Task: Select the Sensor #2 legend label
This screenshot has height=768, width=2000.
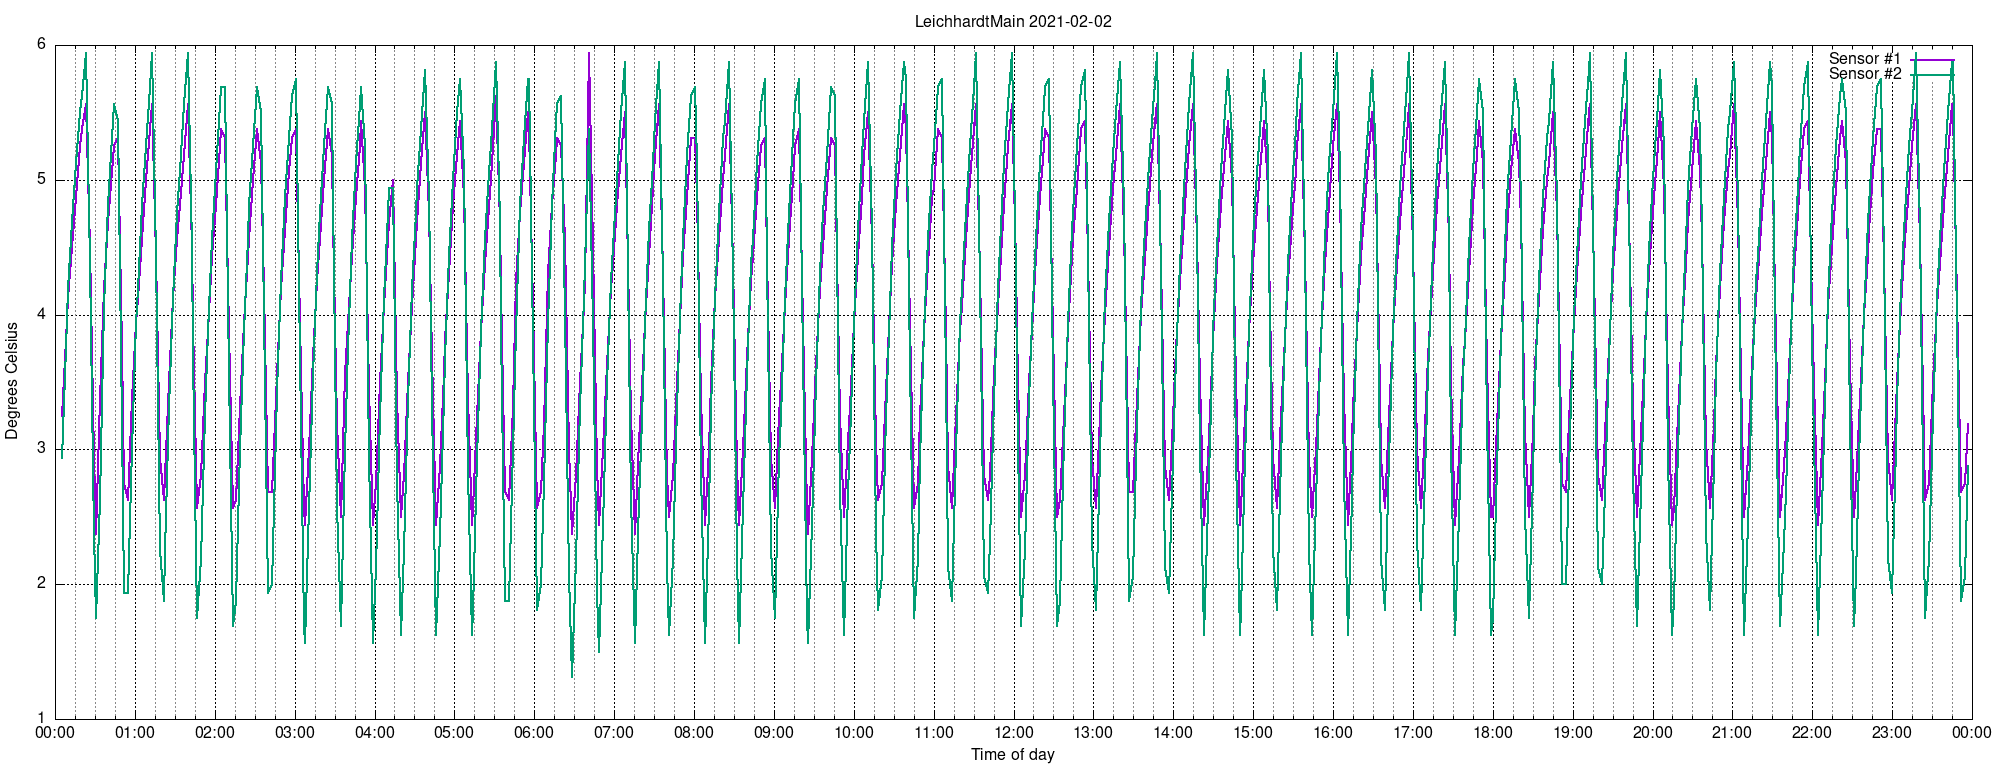Action: tap(1865, 73)
